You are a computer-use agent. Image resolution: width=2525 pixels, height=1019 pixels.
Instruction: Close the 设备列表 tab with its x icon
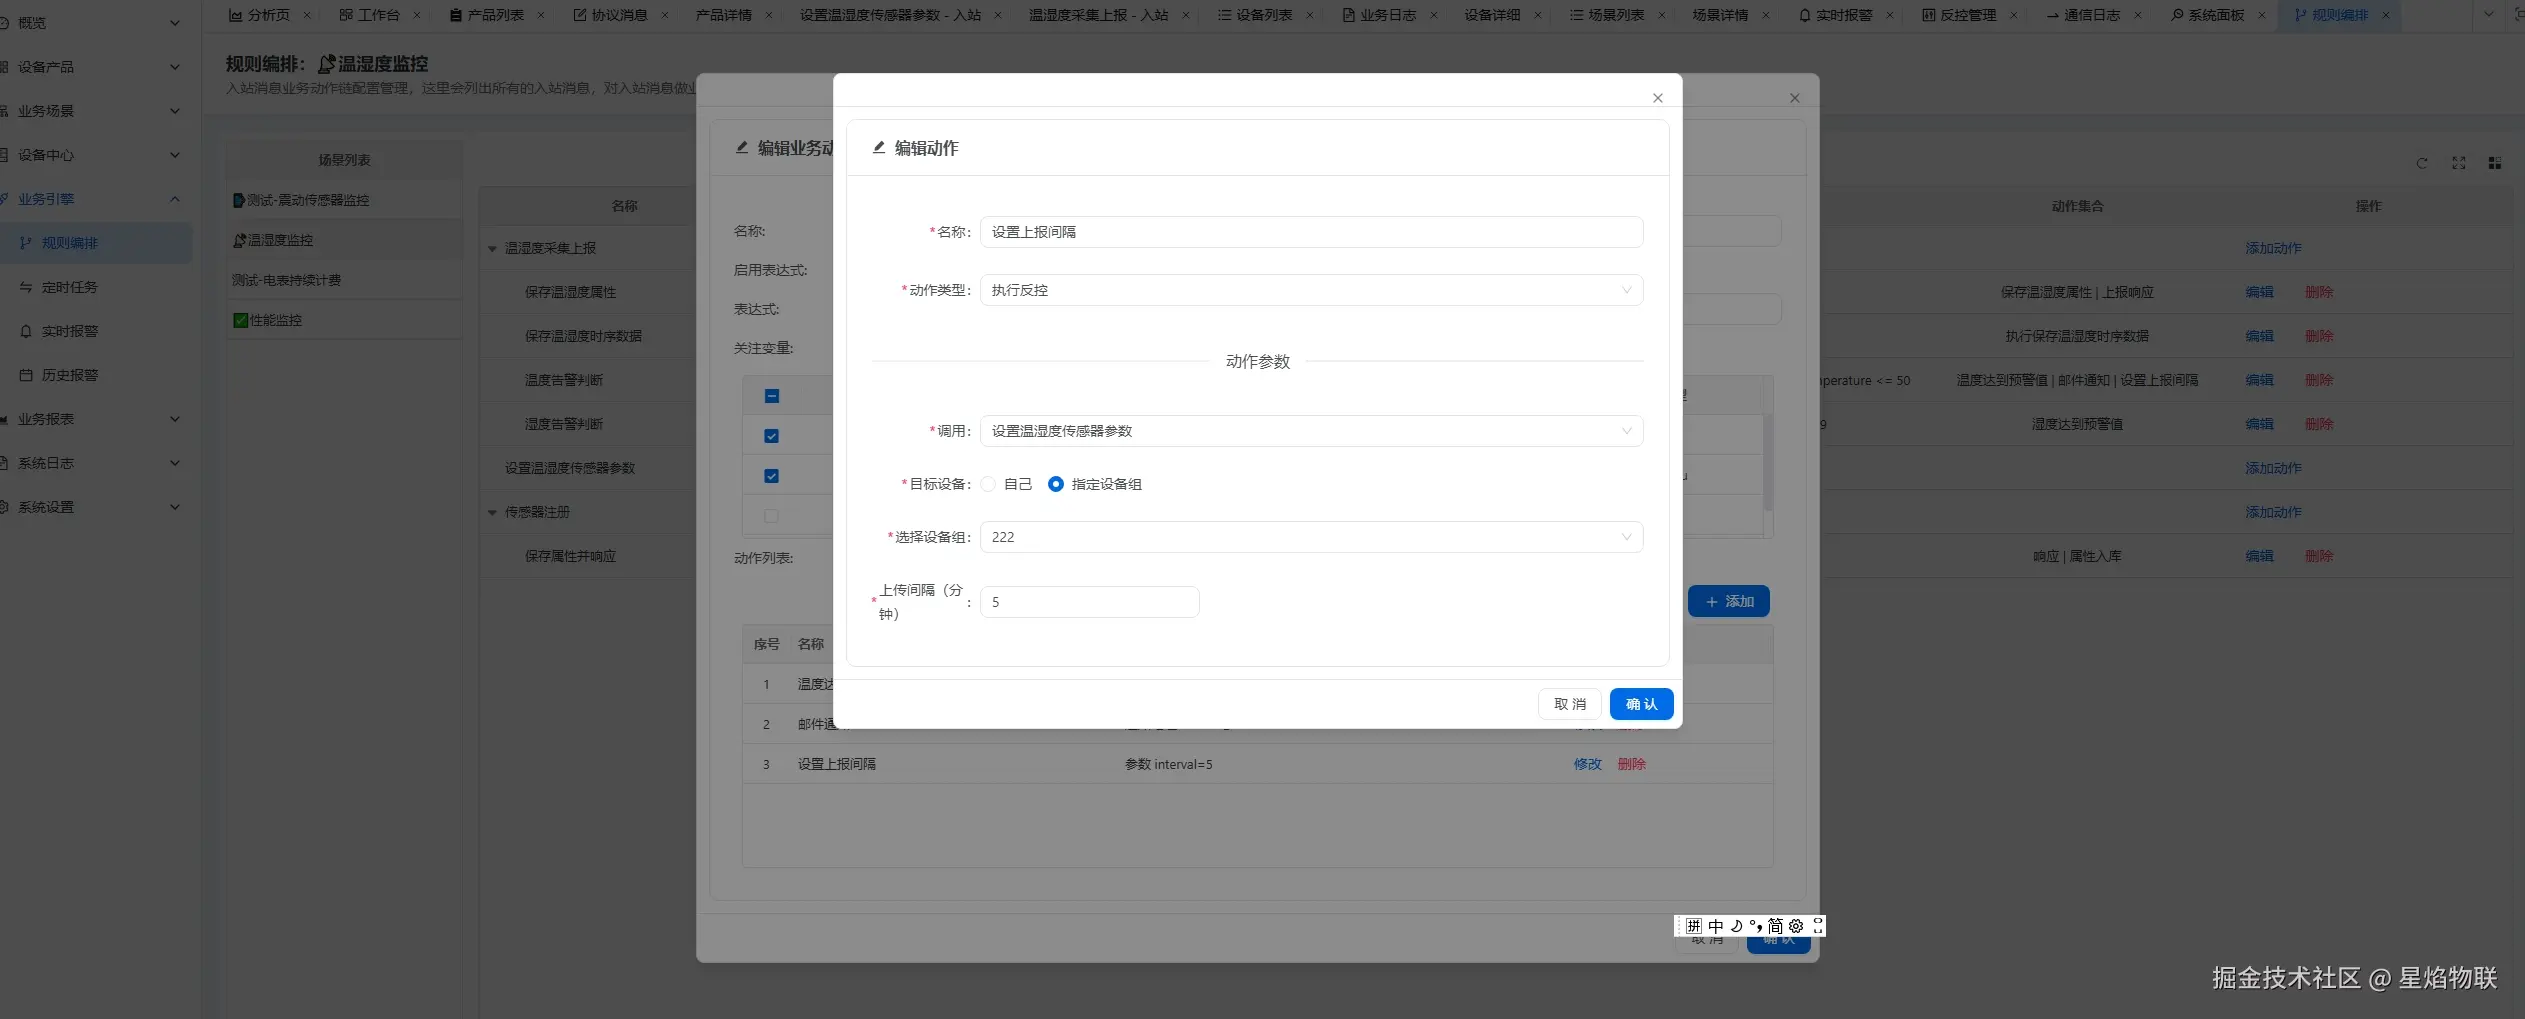pyautogui.click(x=1310, y=15)
